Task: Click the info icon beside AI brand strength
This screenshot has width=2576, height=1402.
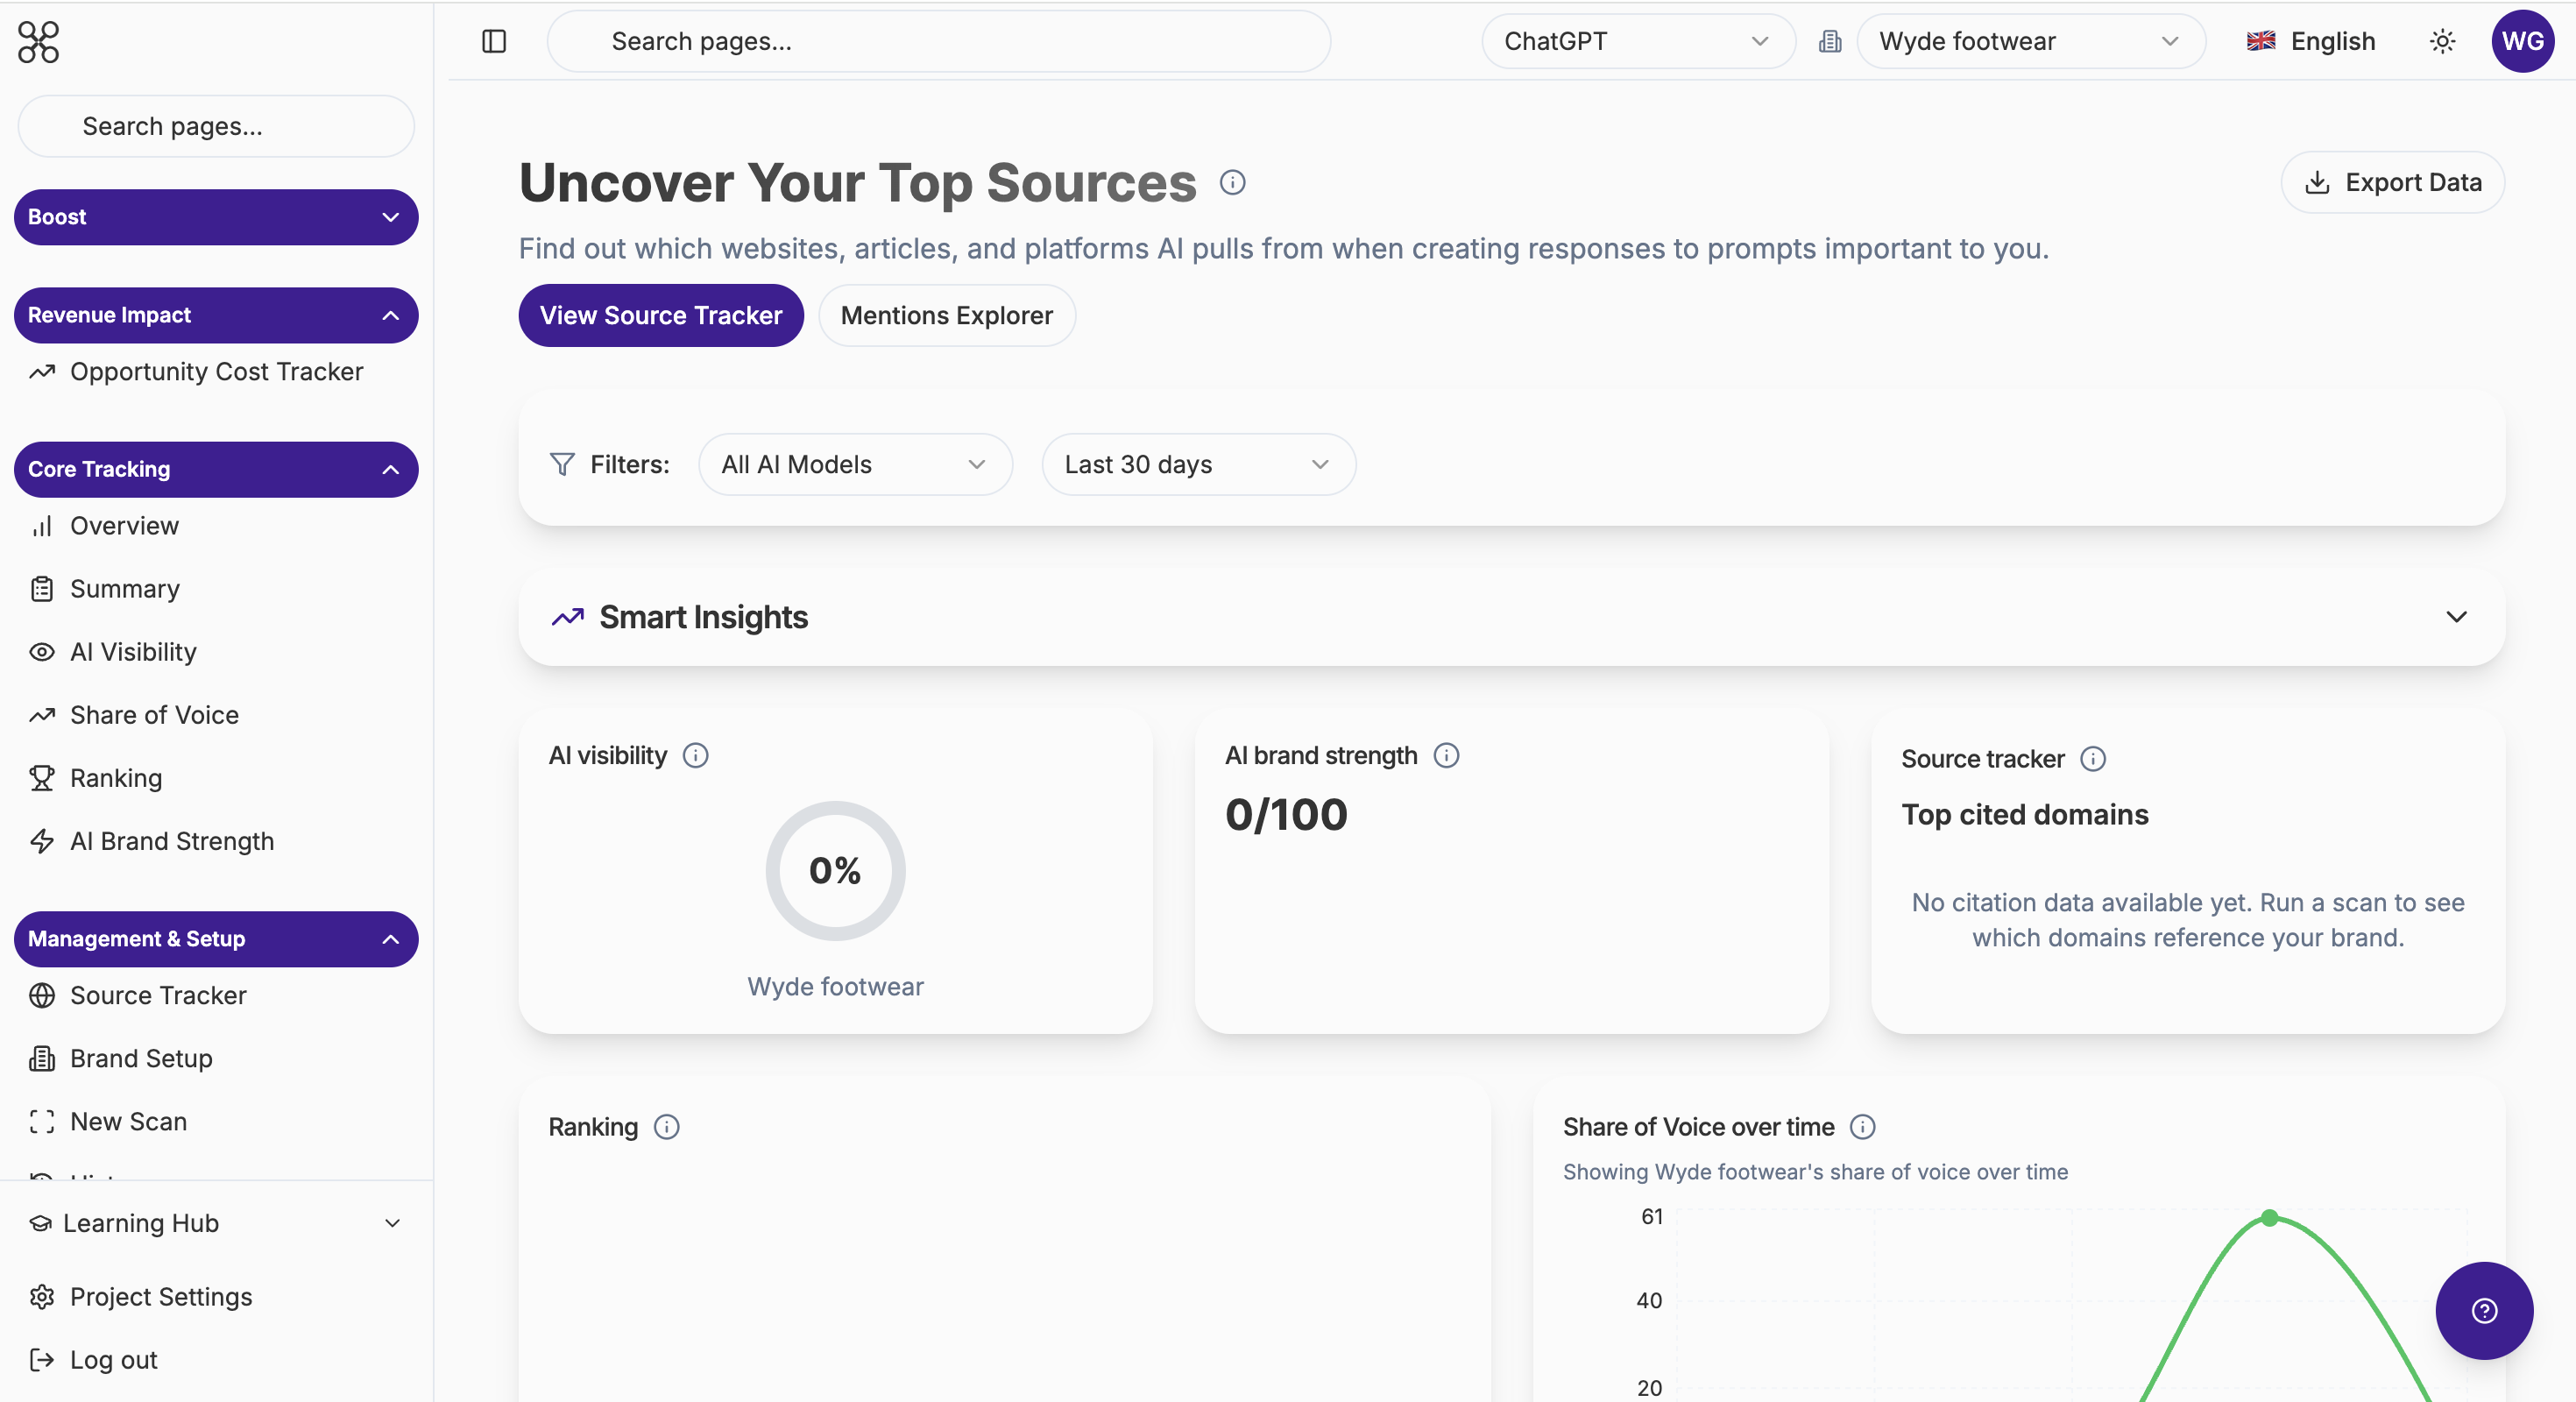Action: pyautogui.click(x=1446, y=756)
